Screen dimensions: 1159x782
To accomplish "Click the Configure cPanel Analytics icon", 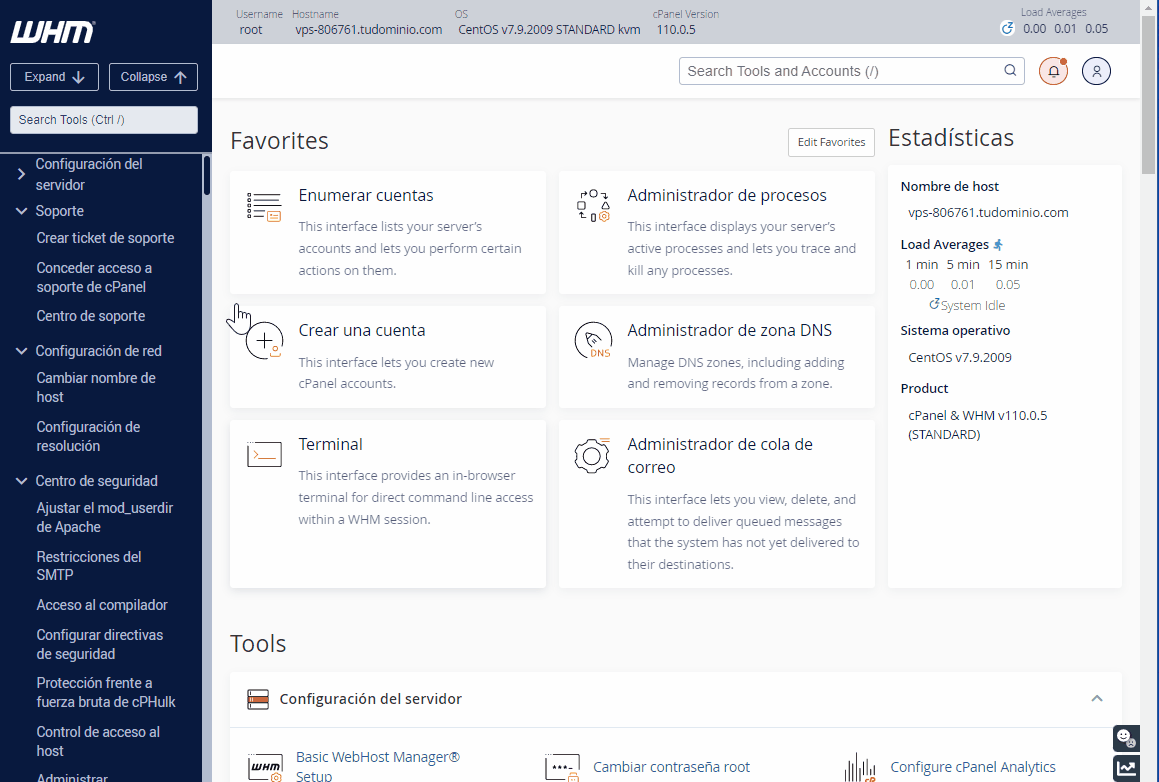I will coord(860,767).
